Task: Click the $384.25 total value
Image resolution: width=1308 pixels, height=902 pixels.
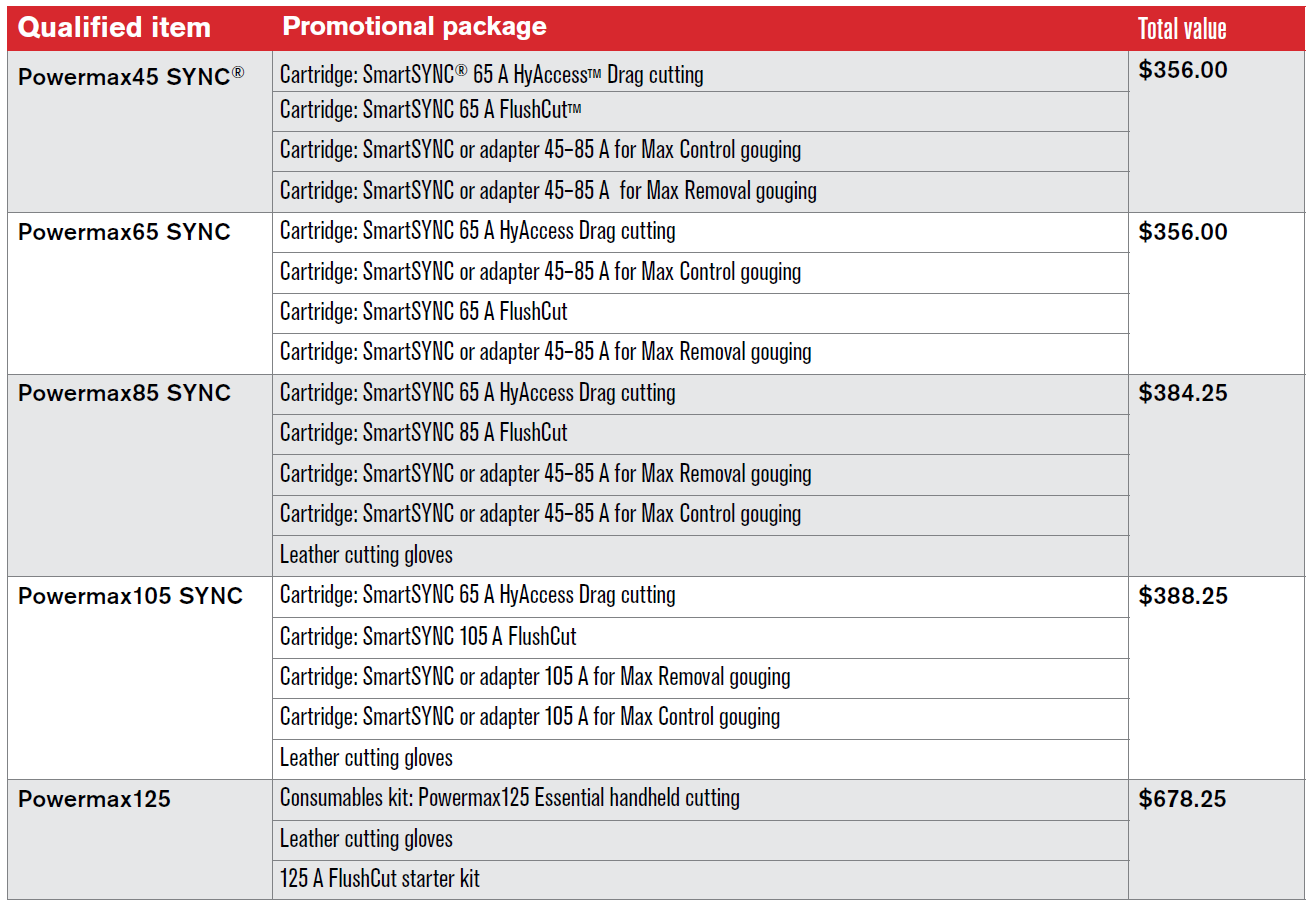Action: coord(1183,393)
